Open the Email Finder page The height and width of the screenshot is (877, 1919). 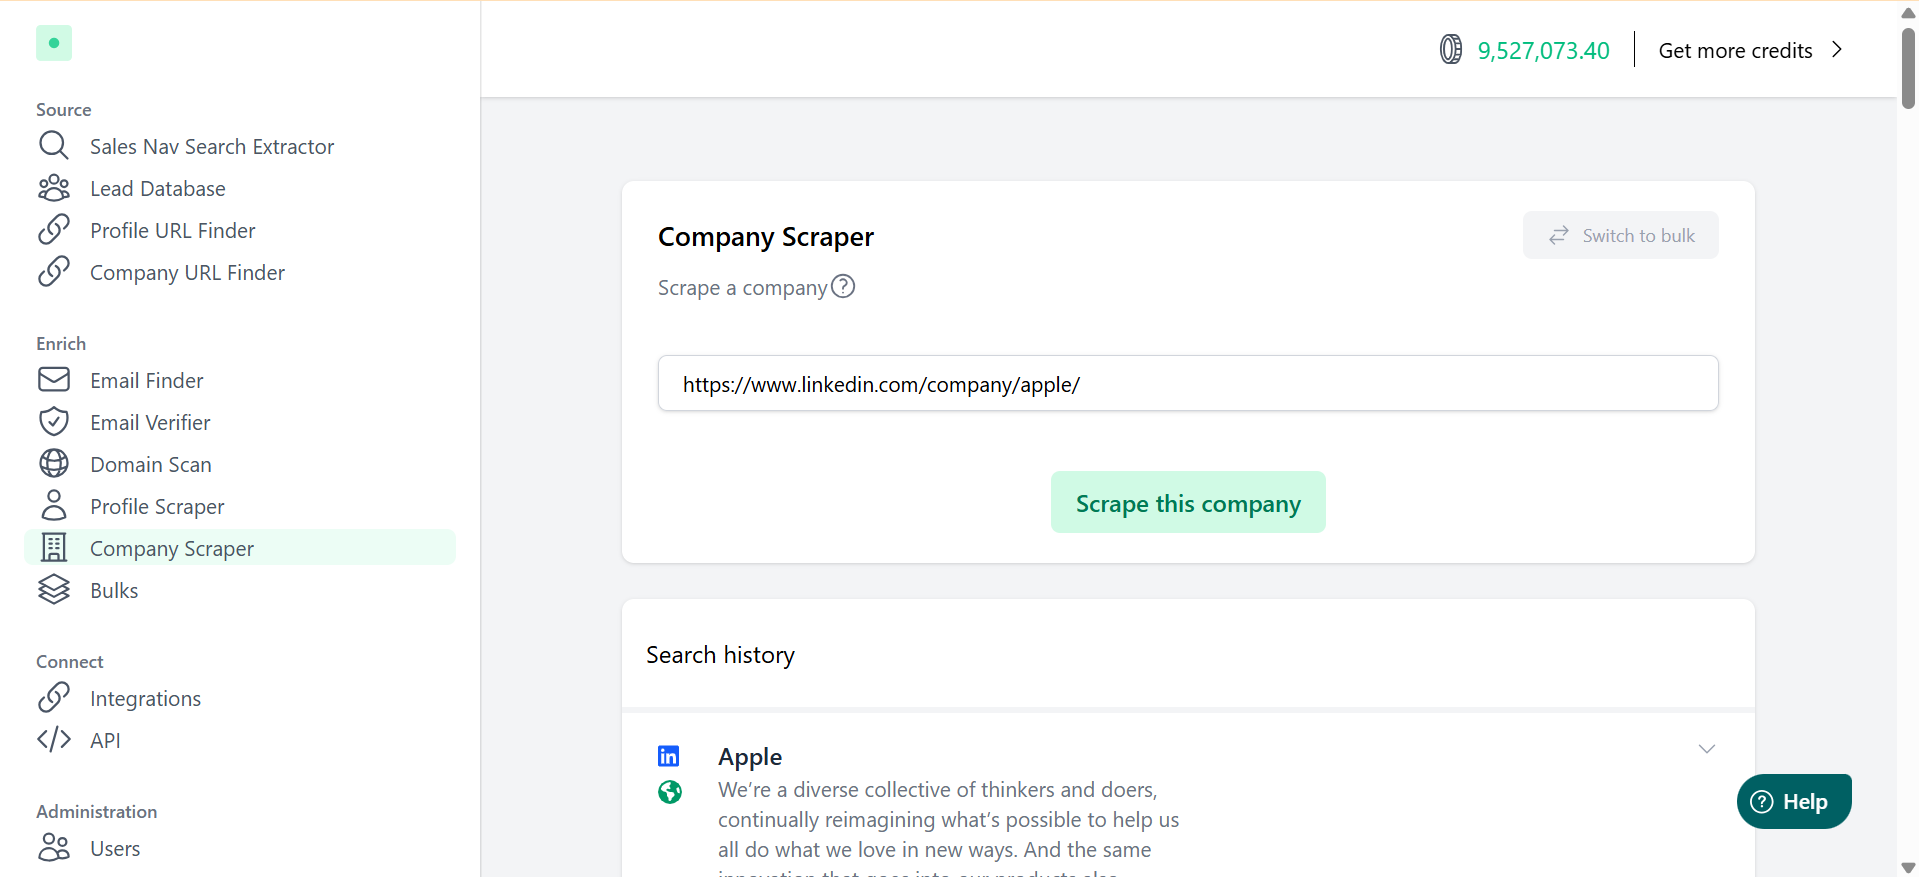tap(146, 381)
